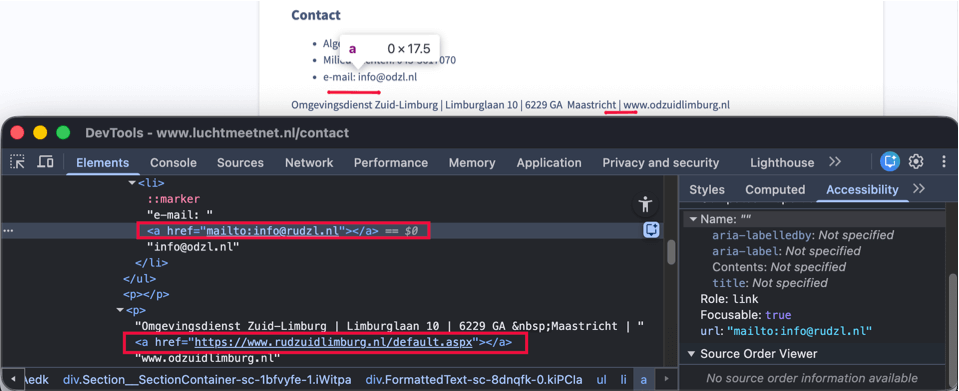Switch to the Computed sidebar tab

(x=775, y=190)
